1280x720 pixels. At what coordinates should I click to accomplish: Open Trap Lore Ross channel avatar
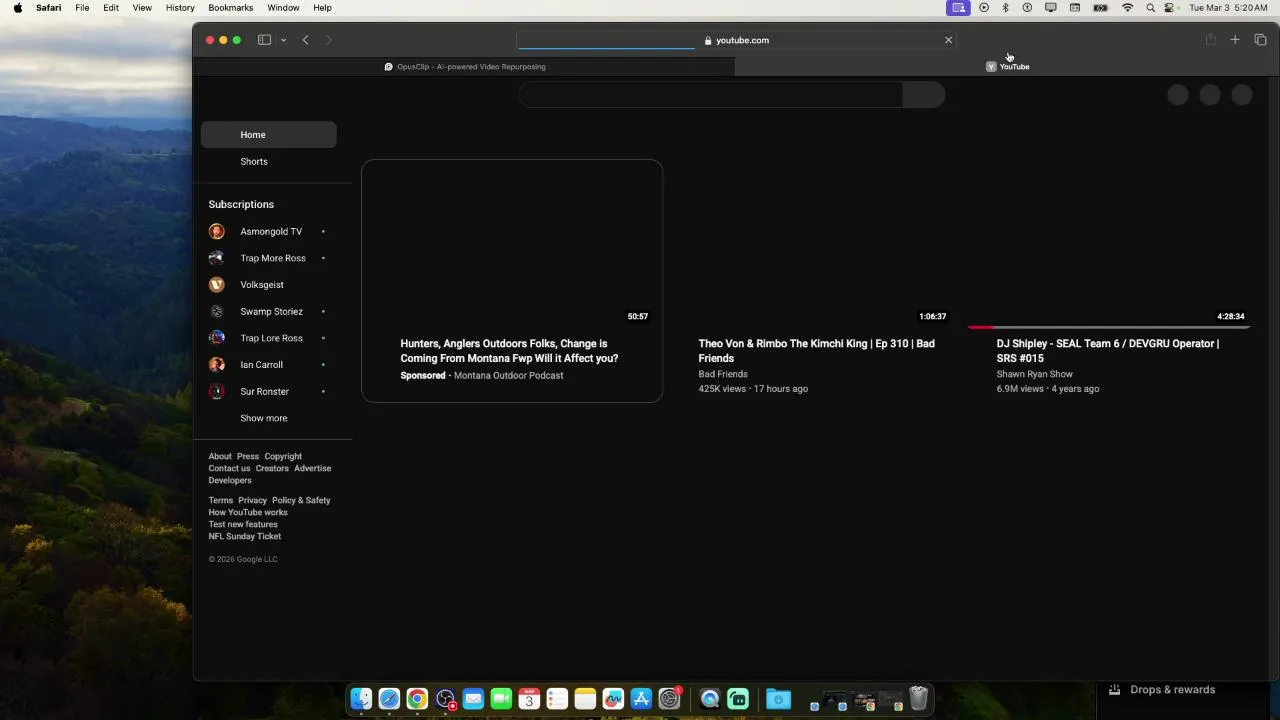(x=216, y=338)
